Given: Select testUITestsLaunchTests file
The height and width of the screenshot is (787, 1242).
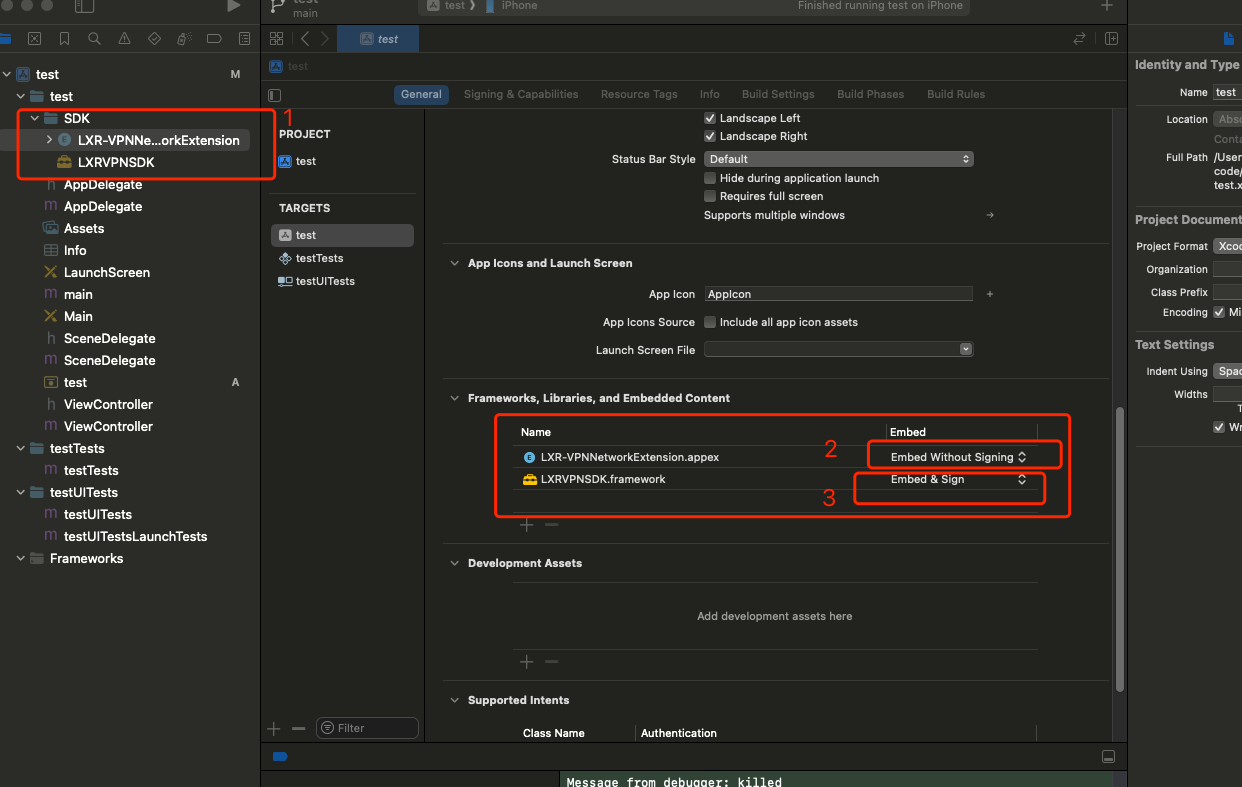Looking at the screenshot, I should pos(135,536).
